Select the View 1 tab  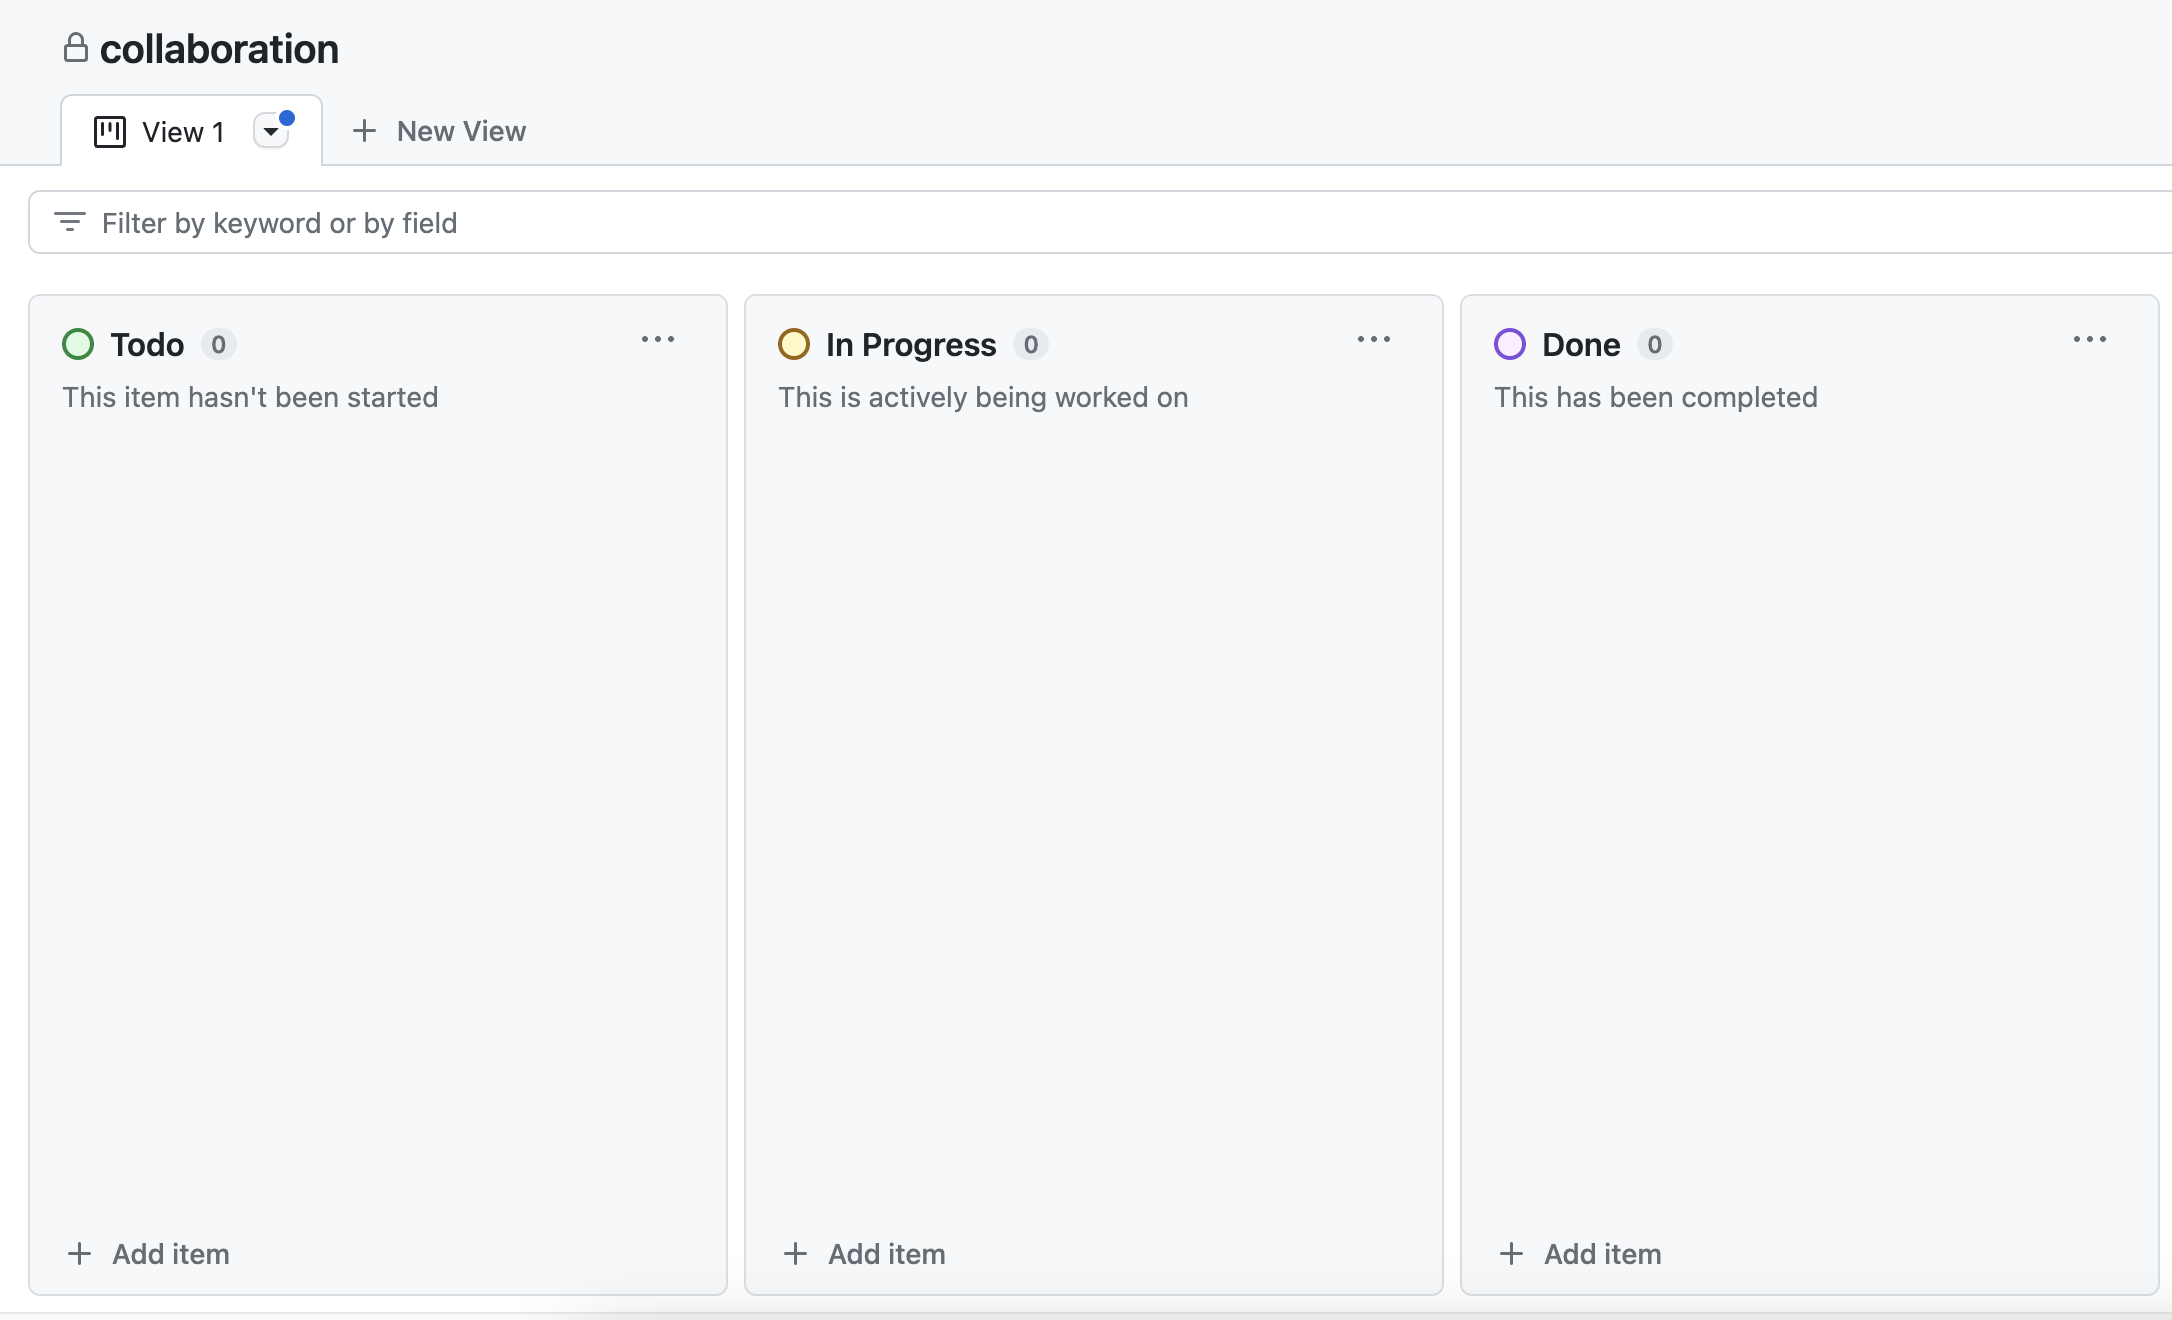click(x=183, y=132)
